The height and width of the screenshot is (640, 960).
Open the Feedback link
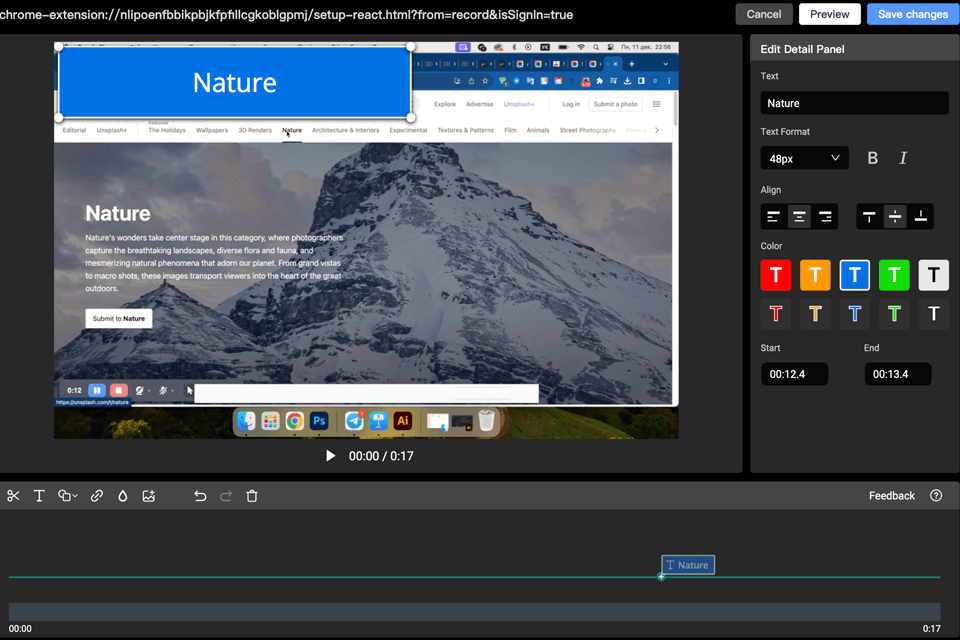pos(891,495)
